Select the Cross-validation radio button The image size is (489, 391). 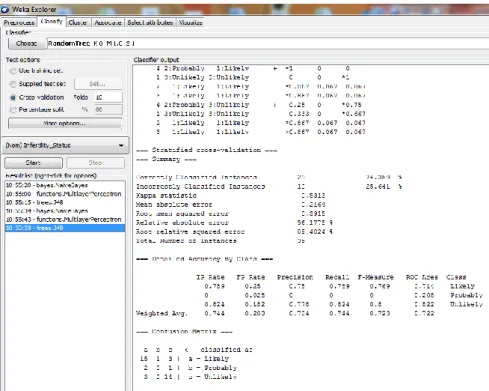pyautogui.click(x=13, y=97)
